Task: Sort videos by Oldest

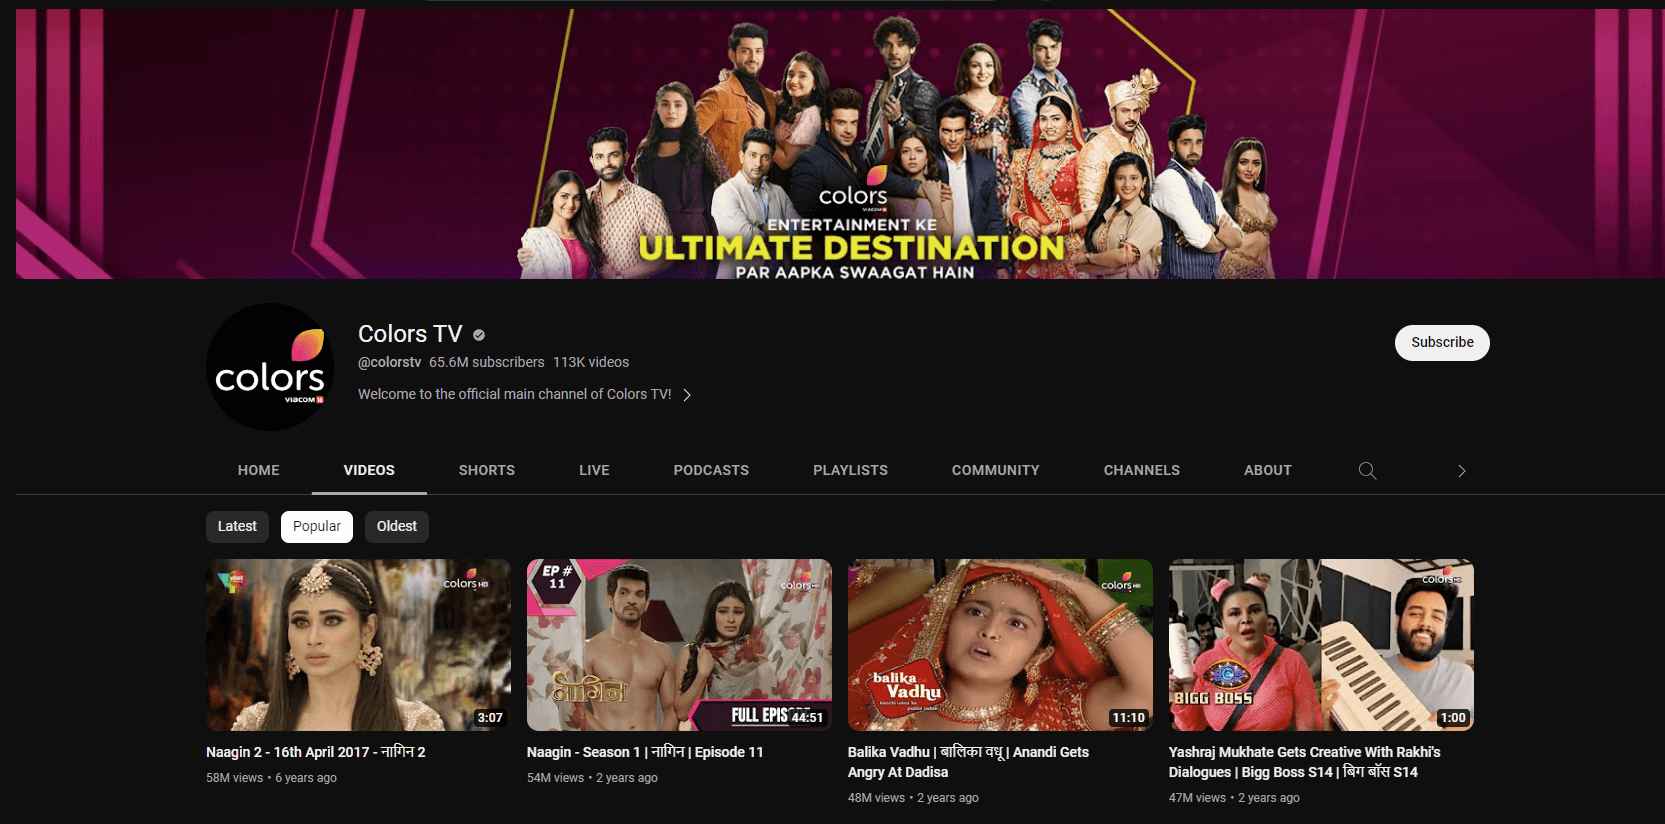Action: [x=397, y=526]
